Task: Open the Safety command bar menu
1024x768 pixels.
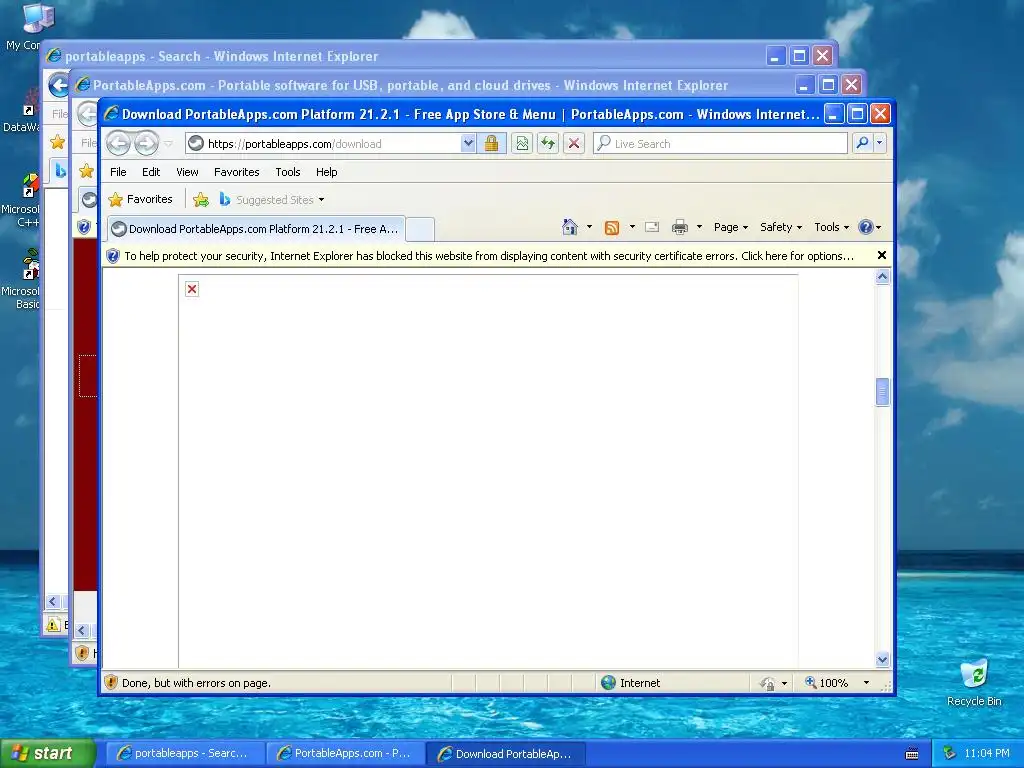Action: click(x=780, y=227)
